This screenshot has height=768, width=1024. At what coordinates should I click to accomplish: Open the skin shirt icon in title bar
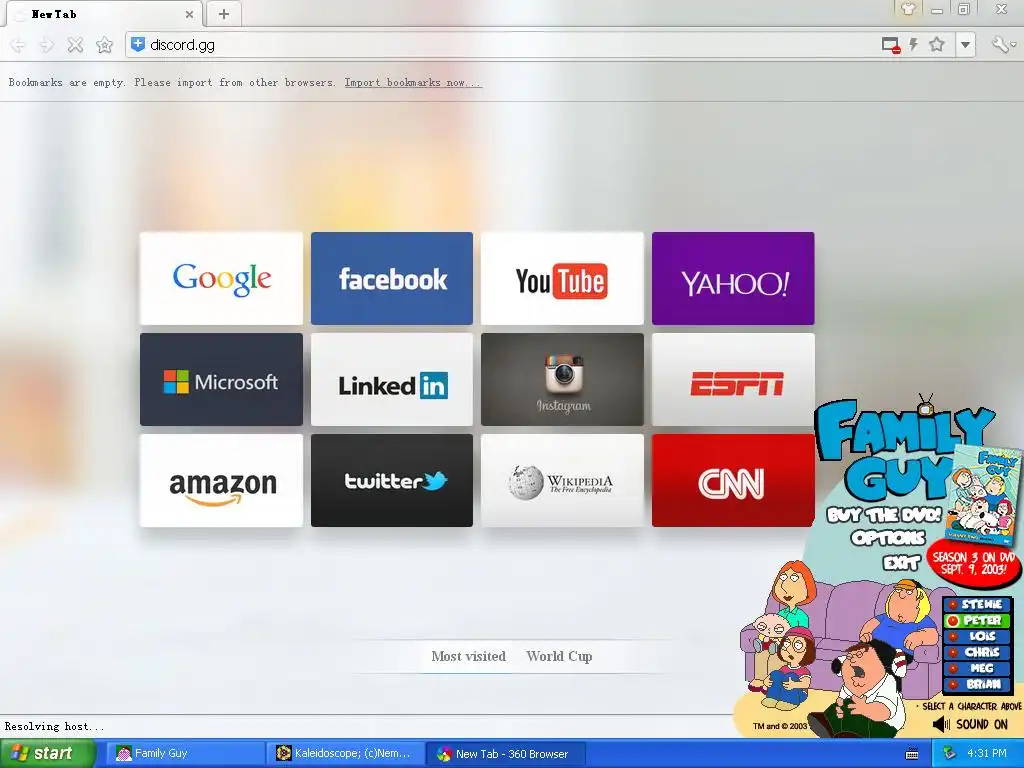(x=908, y=8)
